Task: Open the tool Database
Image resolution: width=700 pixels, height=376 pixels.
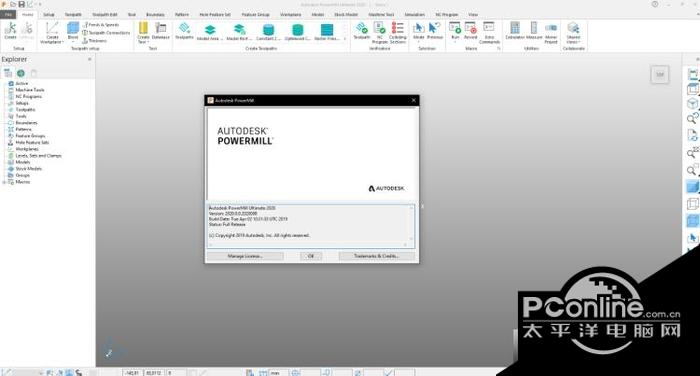Action: click(161, 30)
